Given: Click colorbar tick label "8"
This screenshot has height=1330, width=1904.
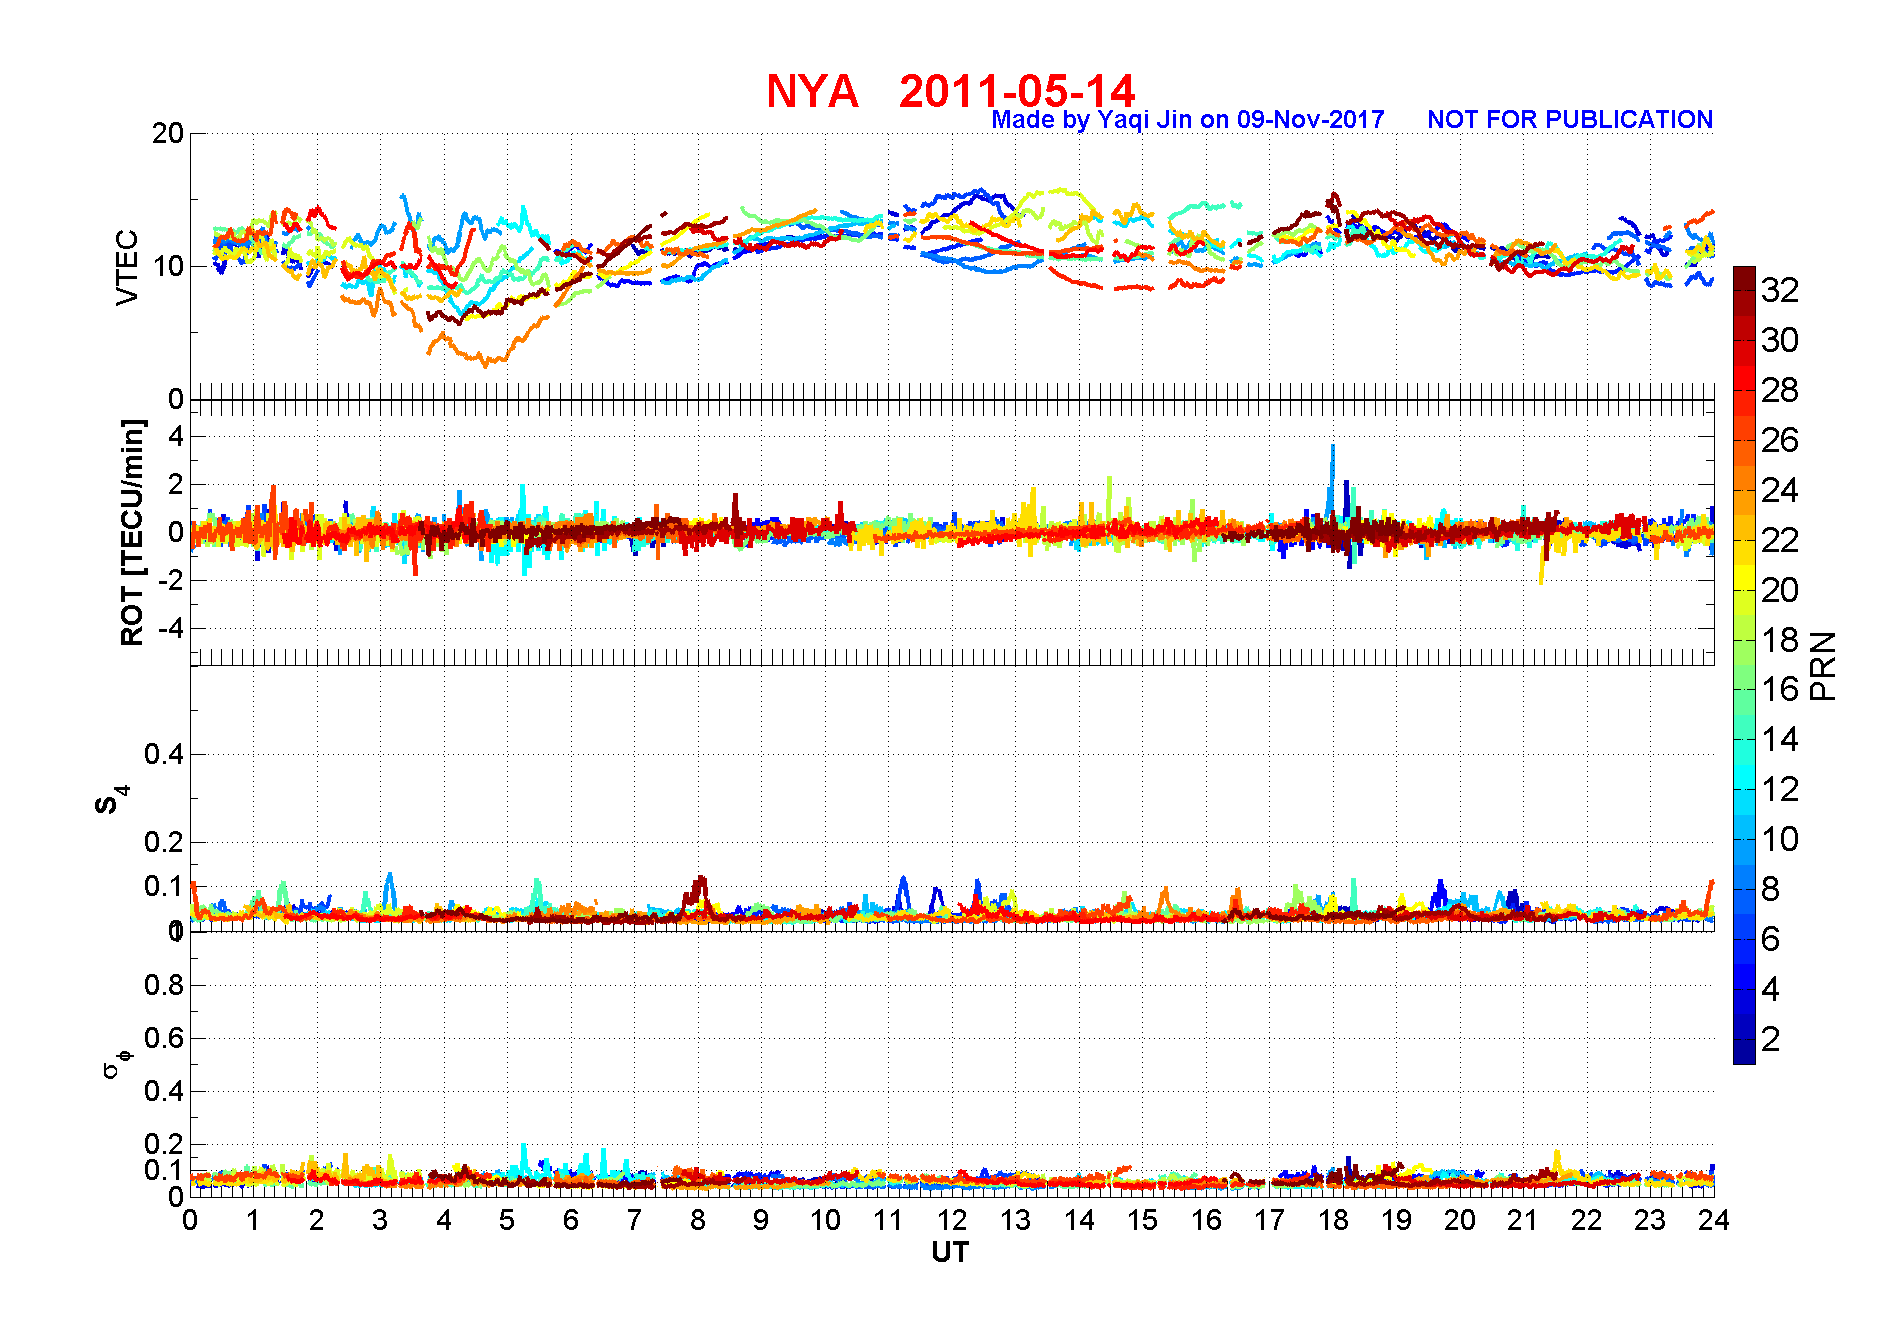Looking at the screenshot, I should [x=1770, y=889].
